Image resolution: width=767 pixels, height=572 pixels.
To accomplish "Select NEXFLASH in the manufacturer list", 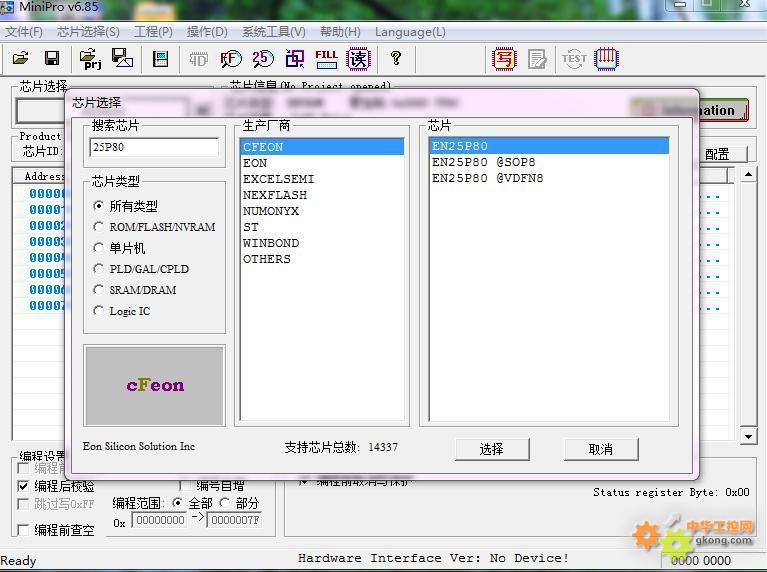I will pos(322,195).
